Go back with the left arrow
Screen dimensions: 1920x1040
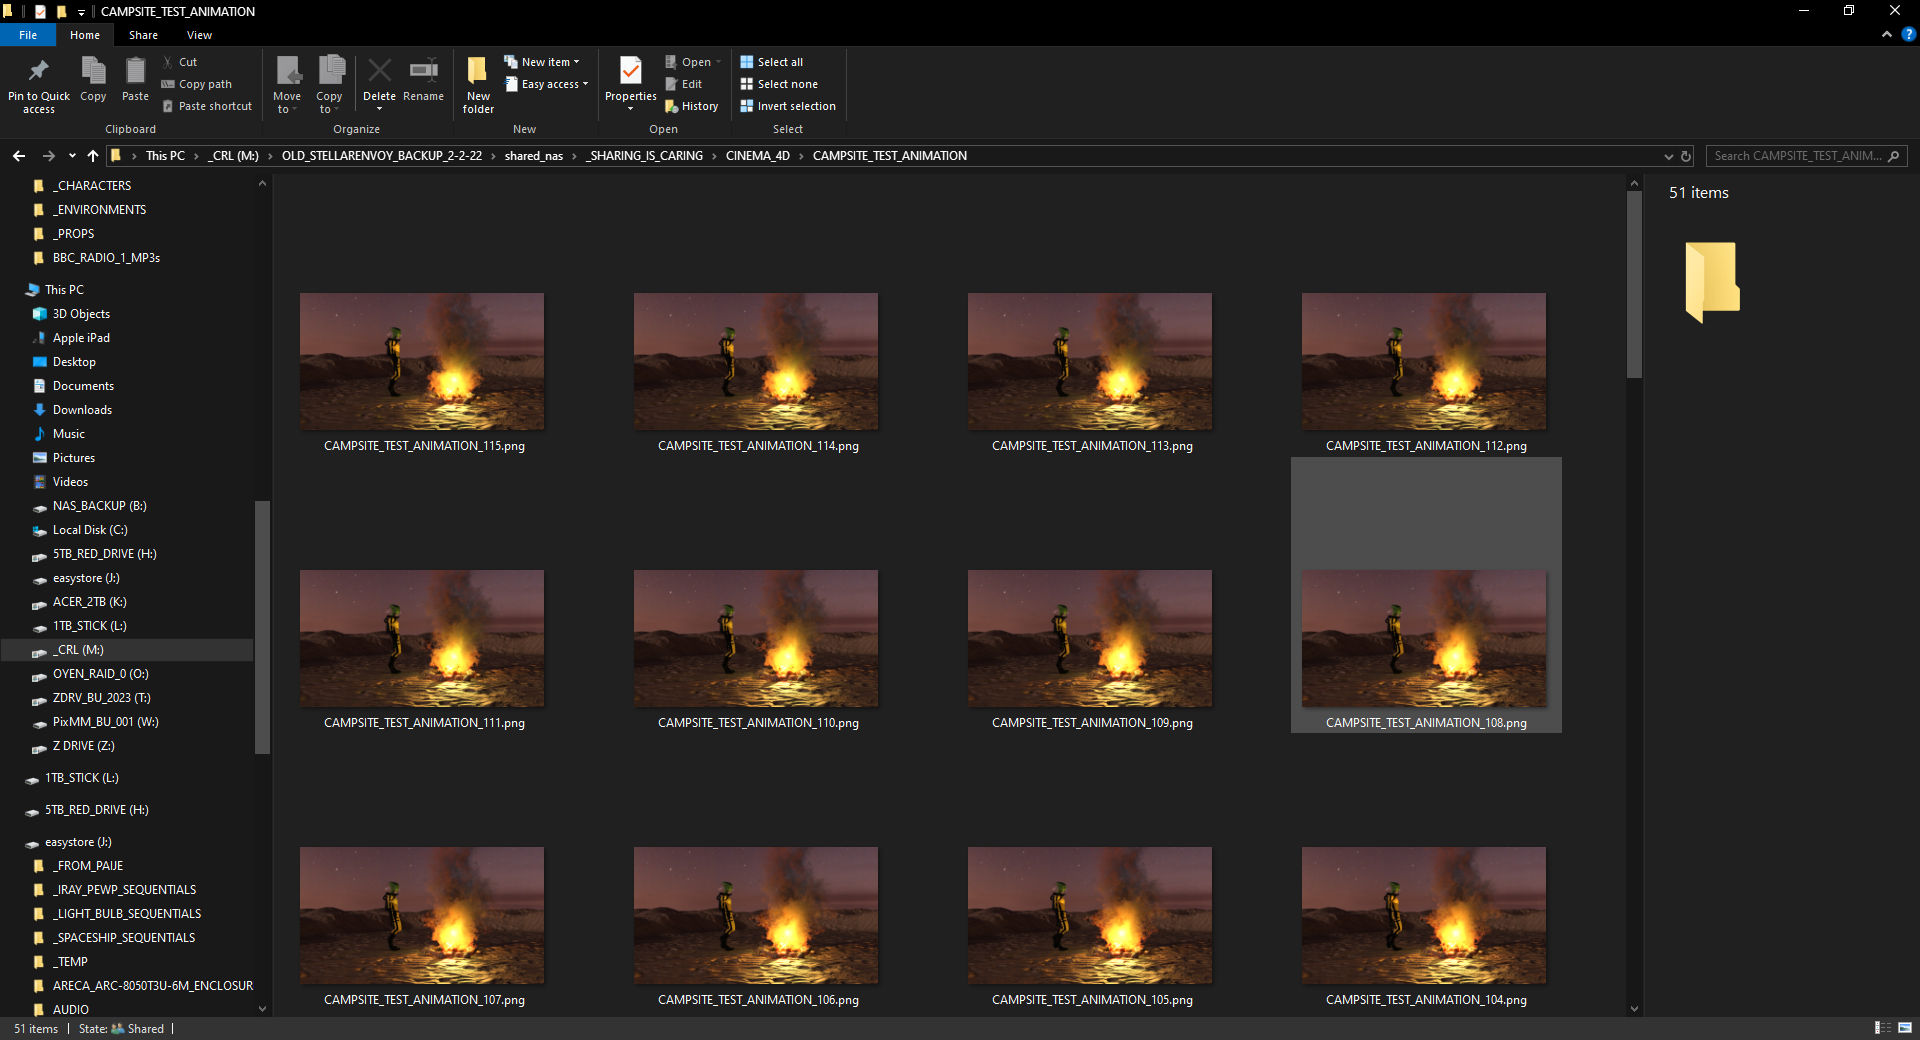(x=19, y=156)
